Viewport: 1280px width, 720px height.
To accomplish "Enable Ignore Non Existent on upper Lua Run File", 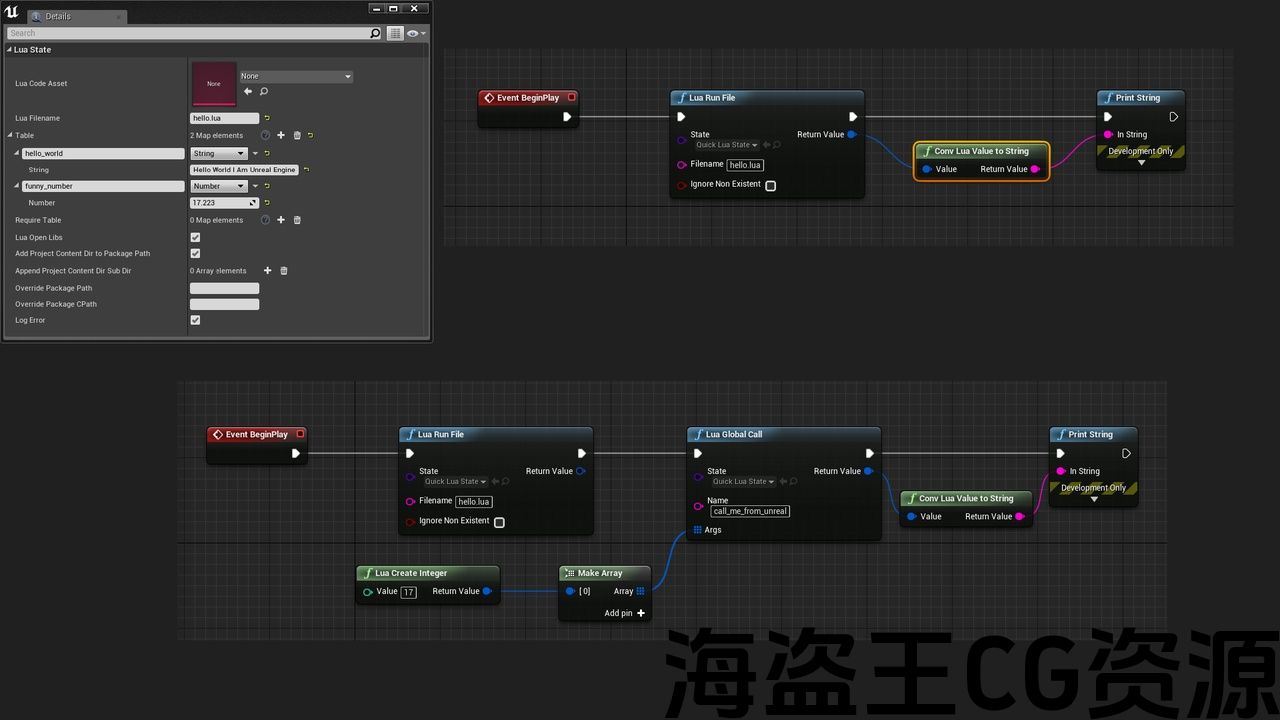I will click(770, 185).
